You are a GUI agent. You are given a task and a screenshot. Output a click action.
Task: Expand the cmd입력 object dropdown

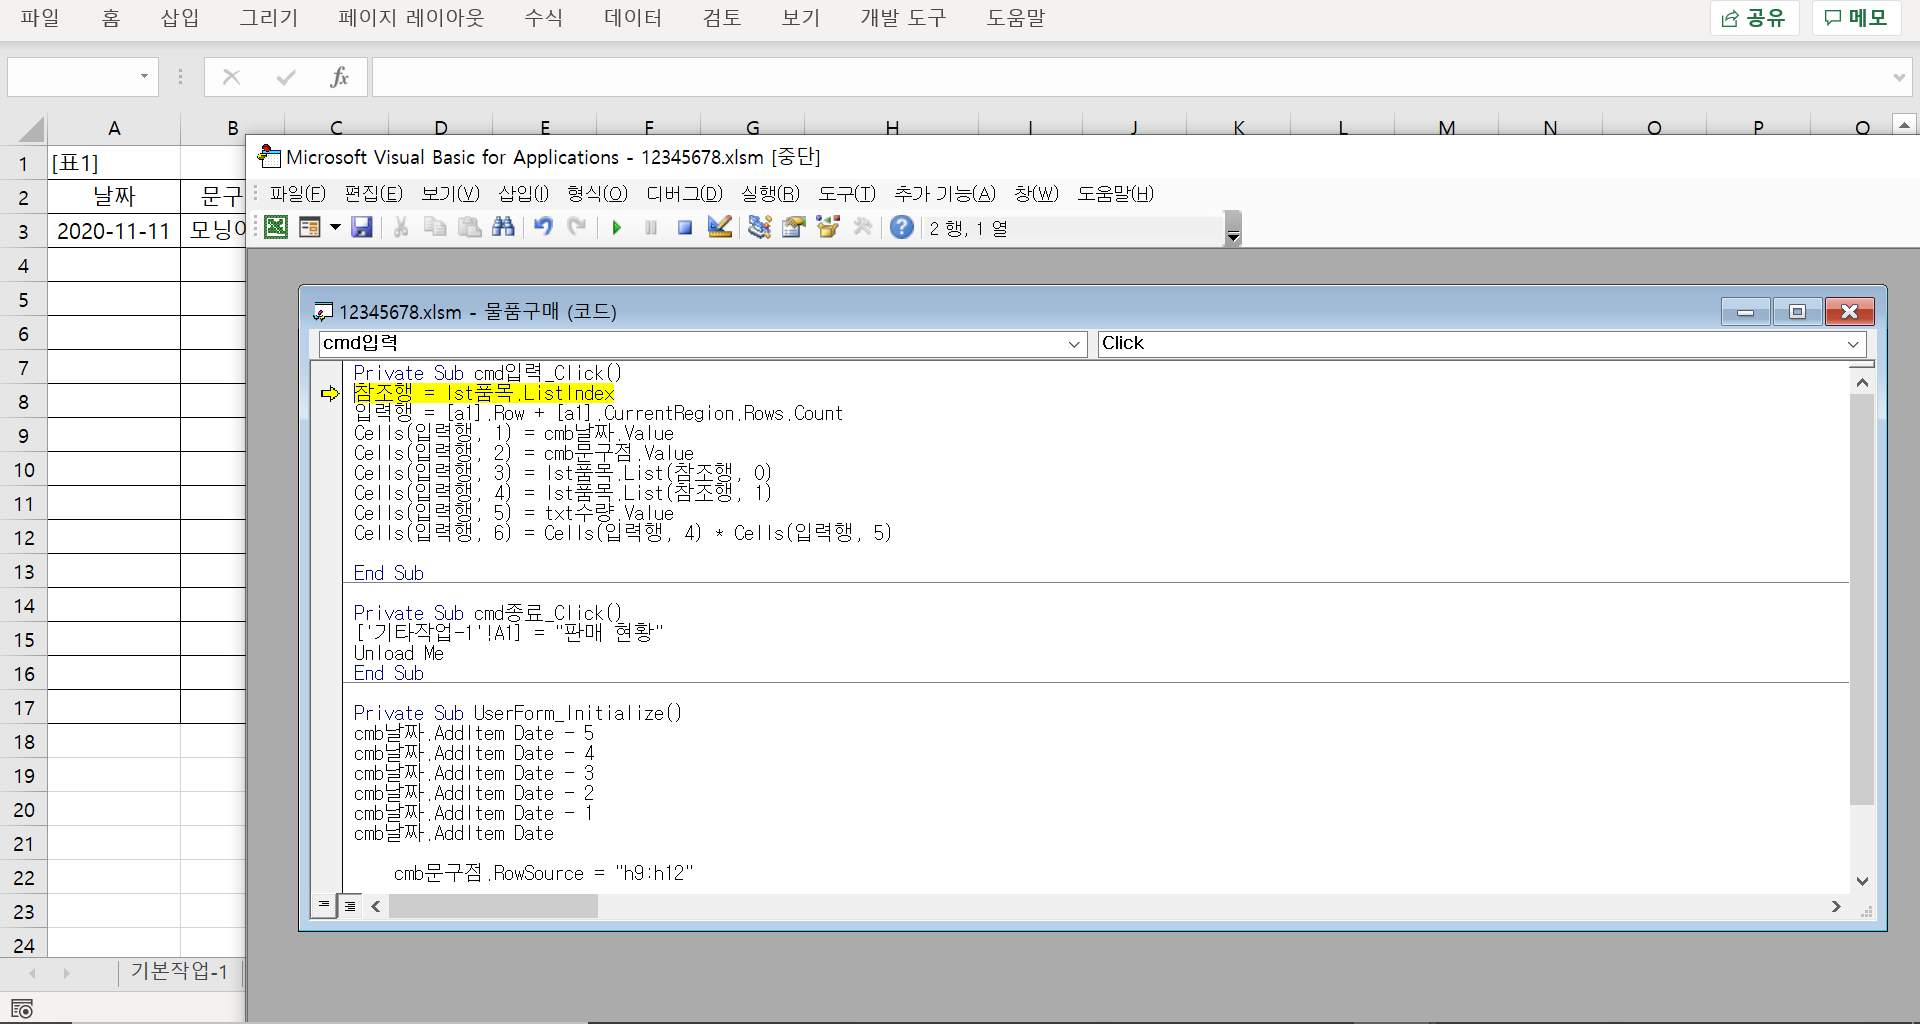[1074, 344]
